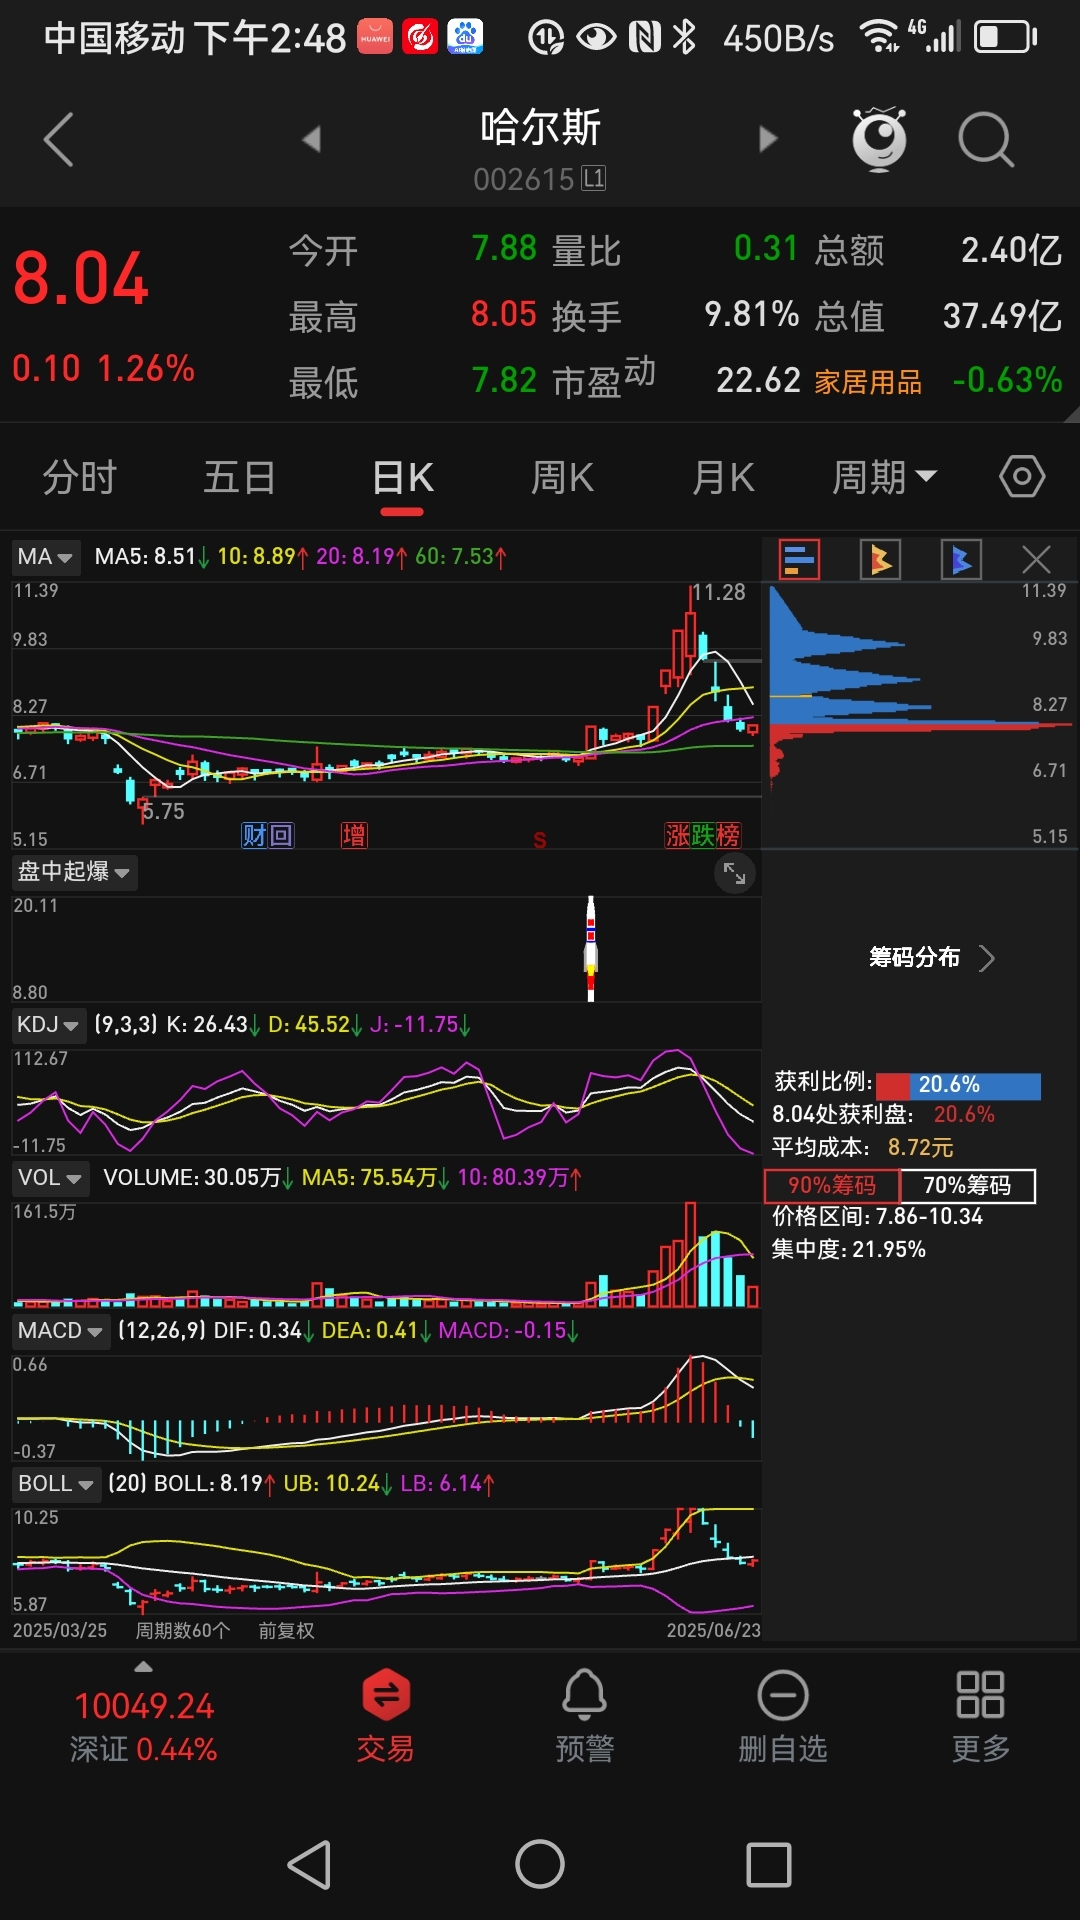The height and width of the screenshot is (1920, 1080).
Task: Expand the VOL indicator dropdown
Action: coord(50,1178)
